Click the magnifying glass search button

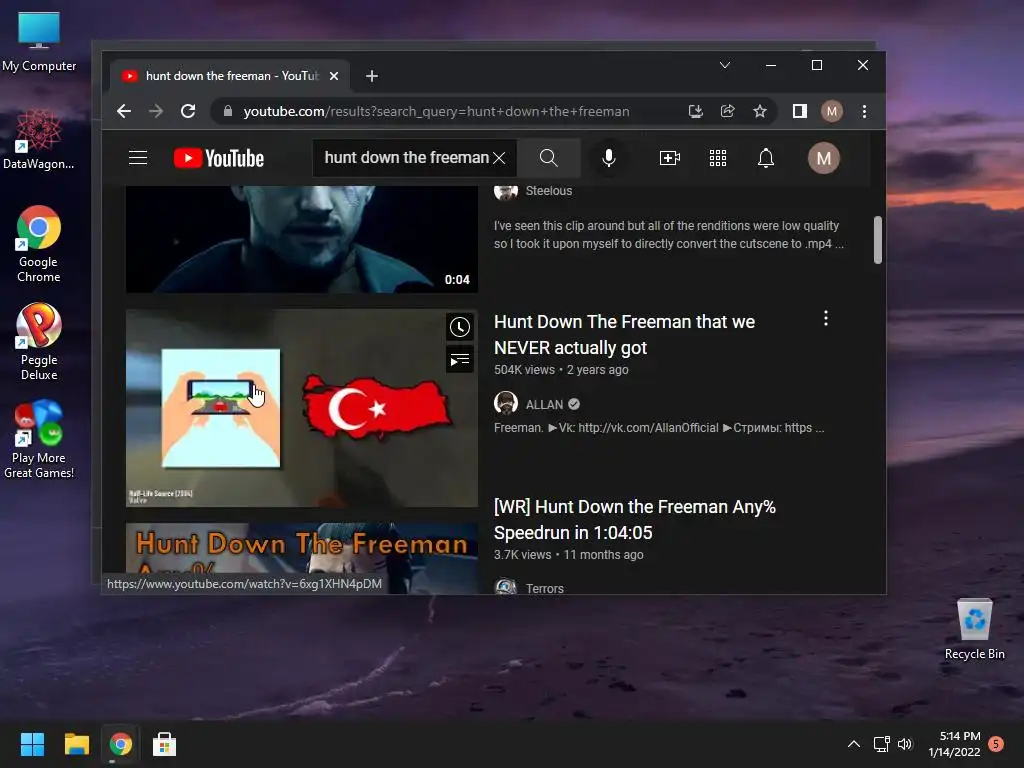[549, 158]
